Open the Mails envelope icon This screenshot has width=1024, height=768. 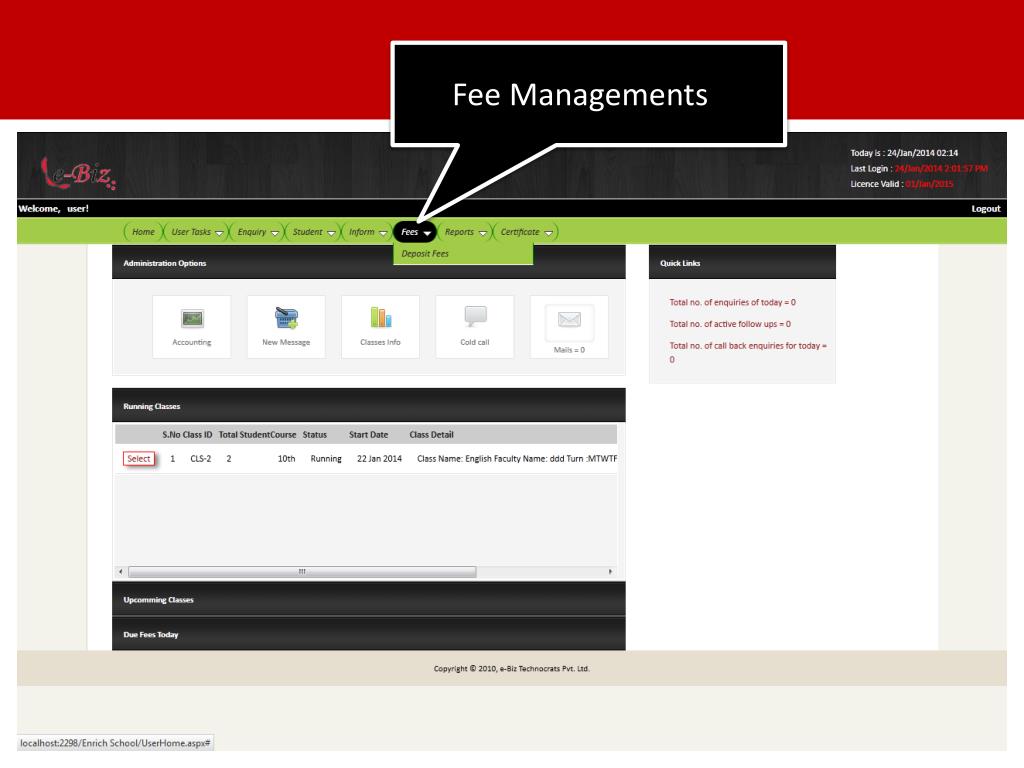pos(569,319)
